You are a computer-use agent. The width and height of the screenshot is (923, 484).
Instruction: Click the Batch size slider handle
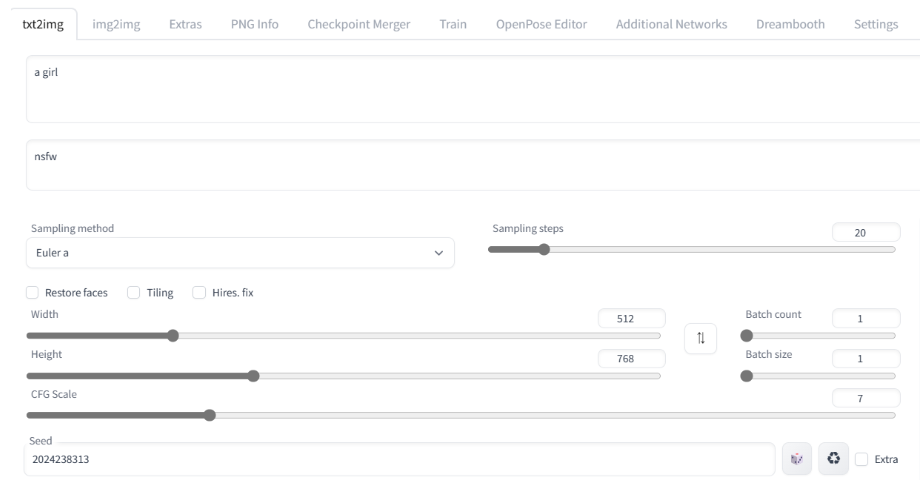746,376
